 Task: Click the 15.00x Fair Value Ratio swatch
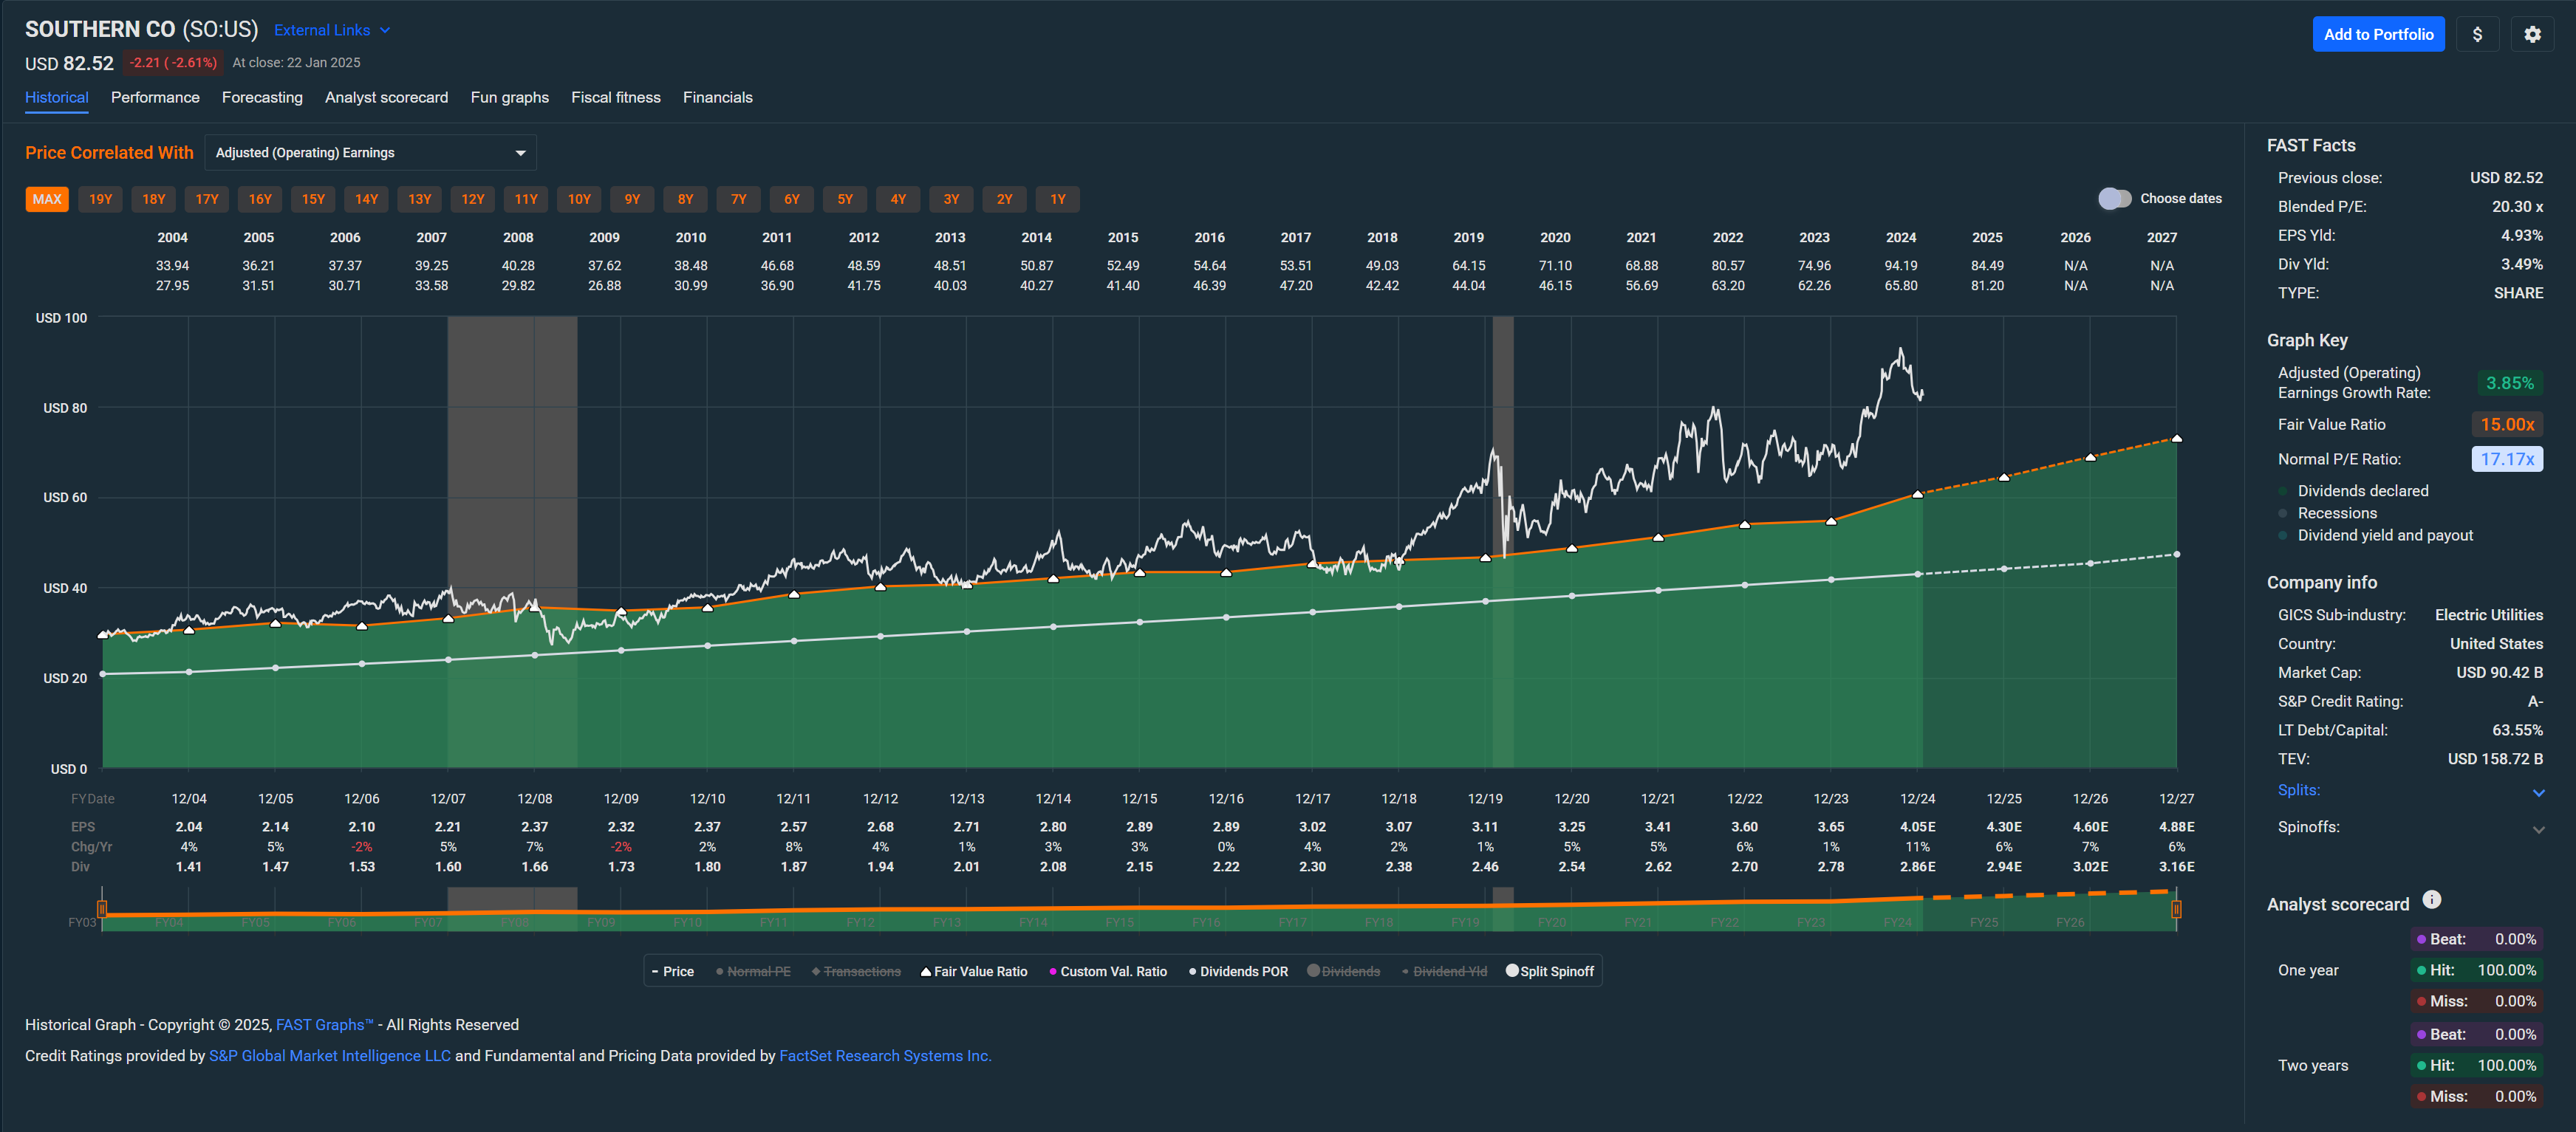(x=2507, y=424)
